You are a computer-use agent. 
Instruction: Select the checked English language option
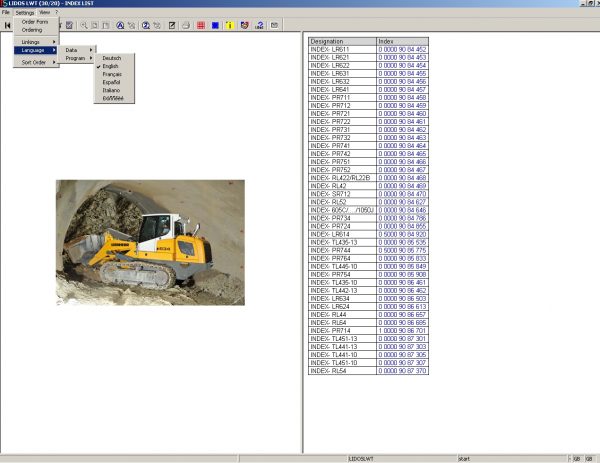click(x=111, y=66)
